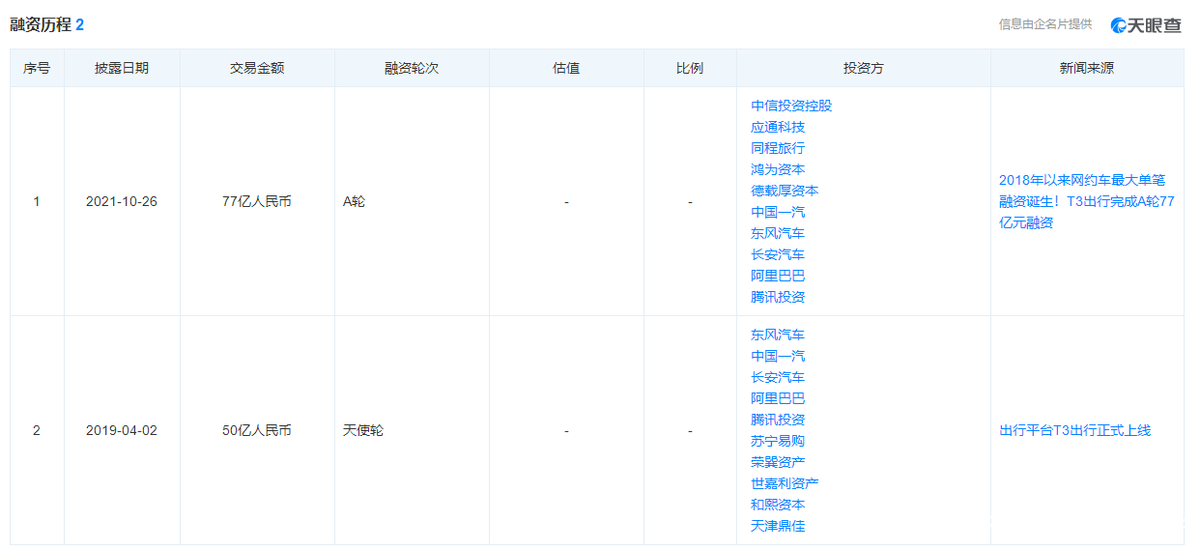This screenshot has height=556, width=1200.
Task: Select the date cell 2019-04-02
Action: click(122, 431)
